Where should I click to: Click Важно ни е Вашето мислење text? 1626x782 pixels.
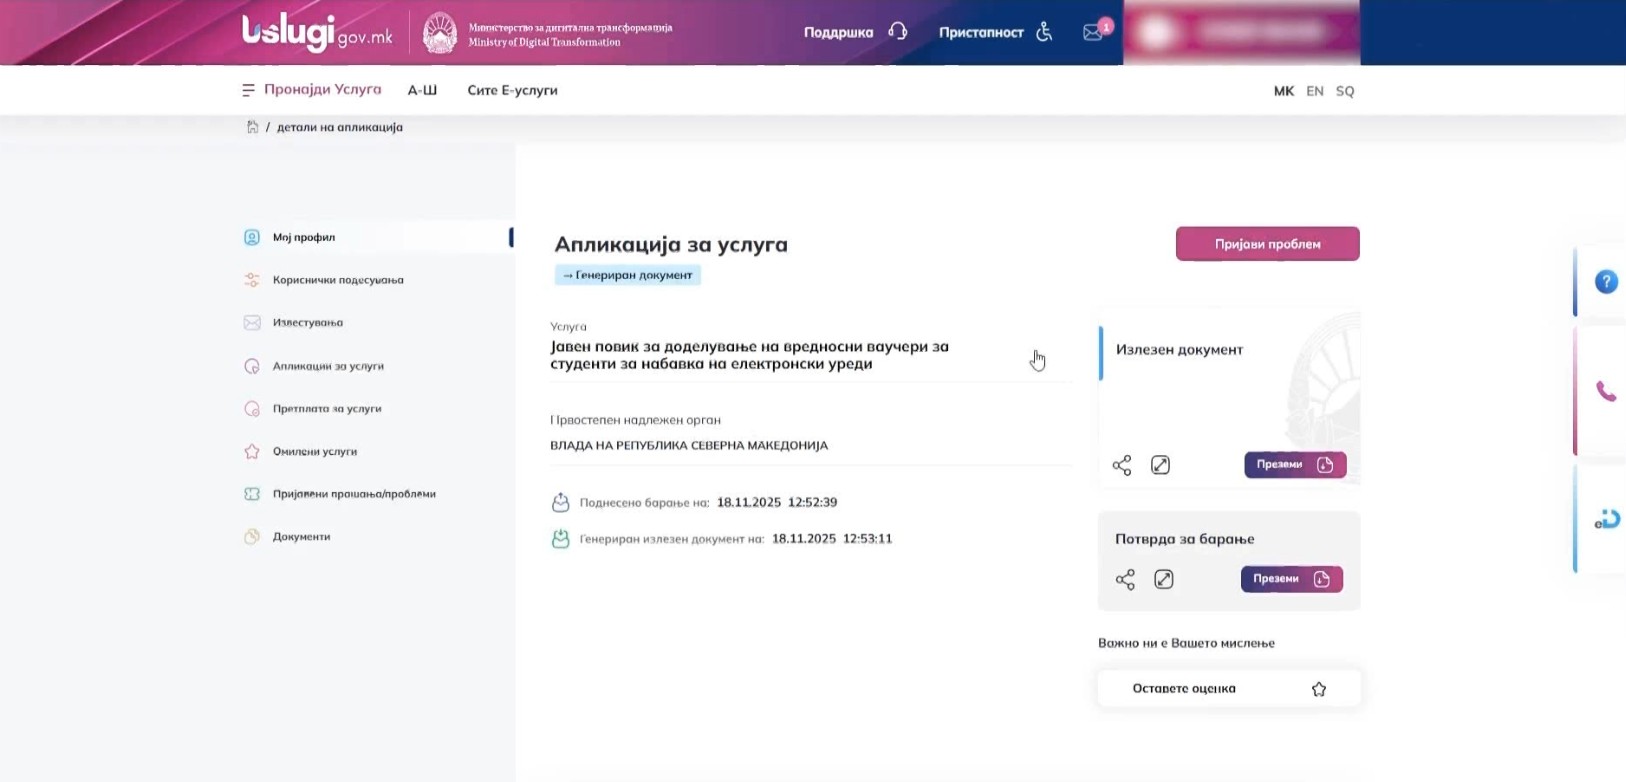1186,643
